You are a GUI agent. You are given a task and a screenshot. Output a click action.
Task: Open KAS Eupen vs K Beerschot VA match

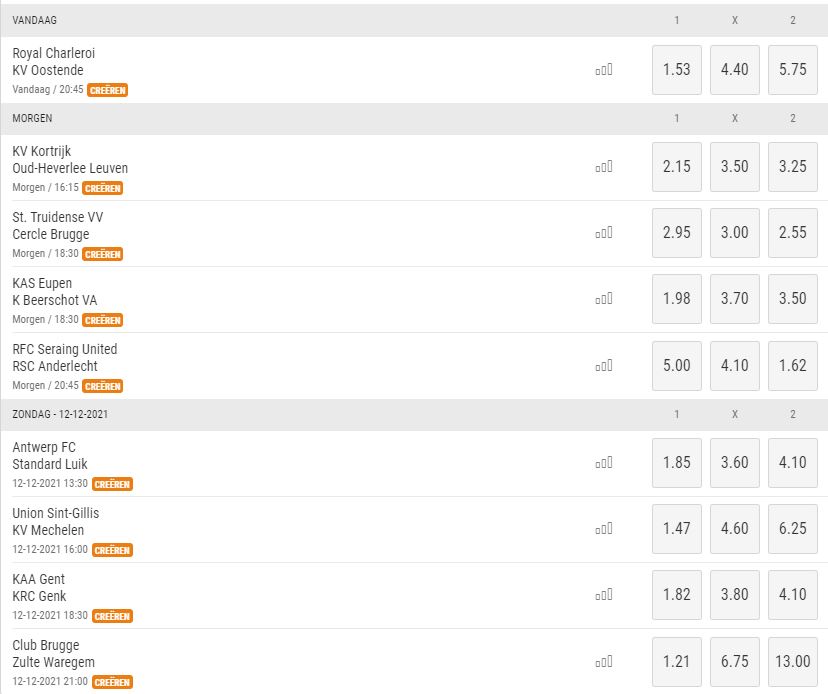(55, 292)
